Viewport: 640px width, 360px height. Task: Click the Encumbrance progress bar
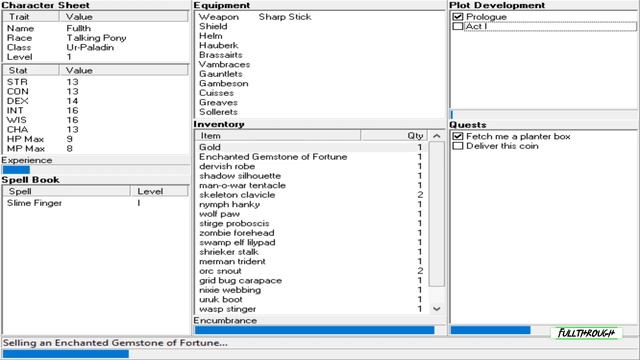(x=320, y=330)
